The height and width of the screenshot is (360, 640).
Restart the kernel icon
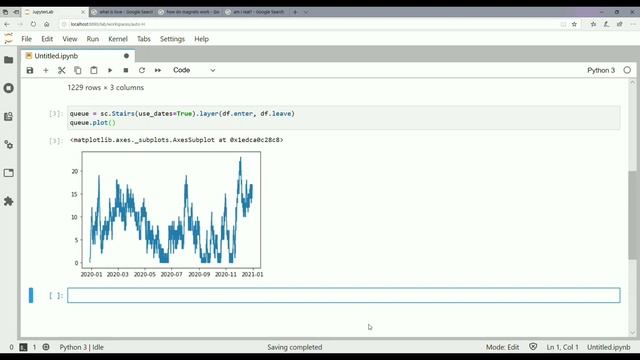tap(142, 70)
